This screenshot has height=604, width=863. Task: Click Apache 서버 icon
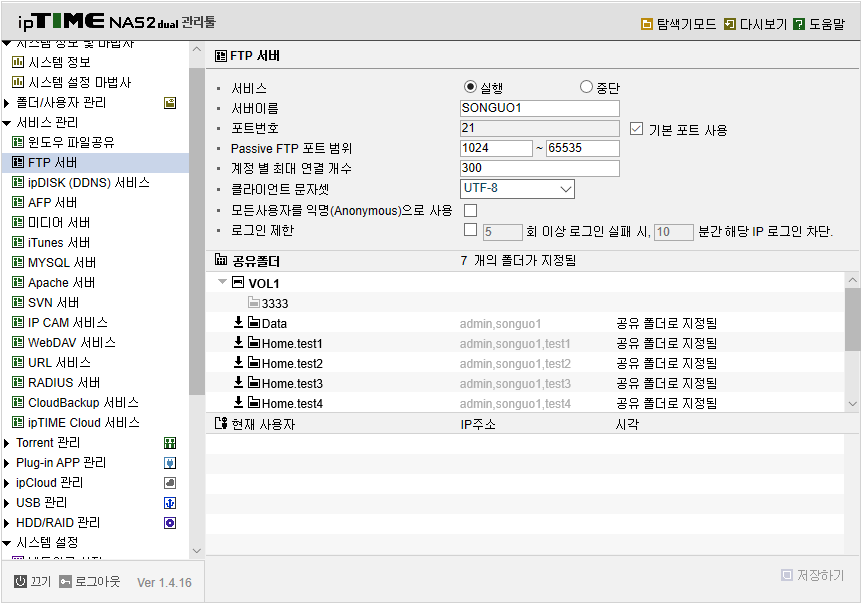click(18, 282)
